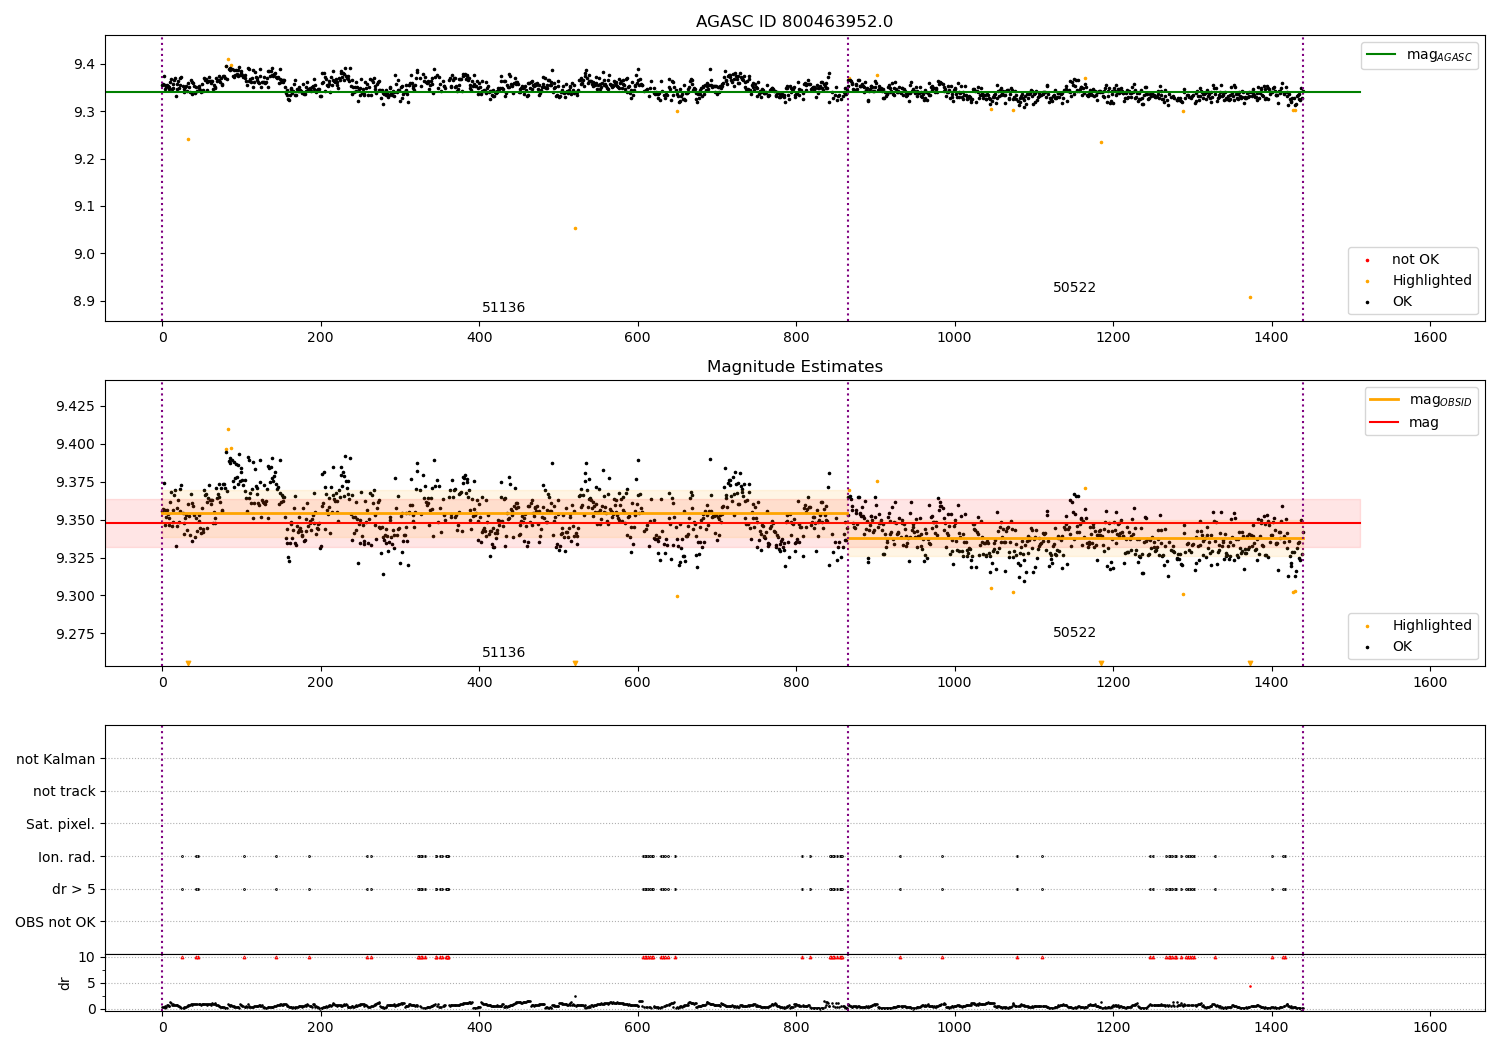The width and height of the screenshot is (1500, 1050).
Task: Click the title 'AGASC ID 800463952.0'
Action: coord(794,22)
